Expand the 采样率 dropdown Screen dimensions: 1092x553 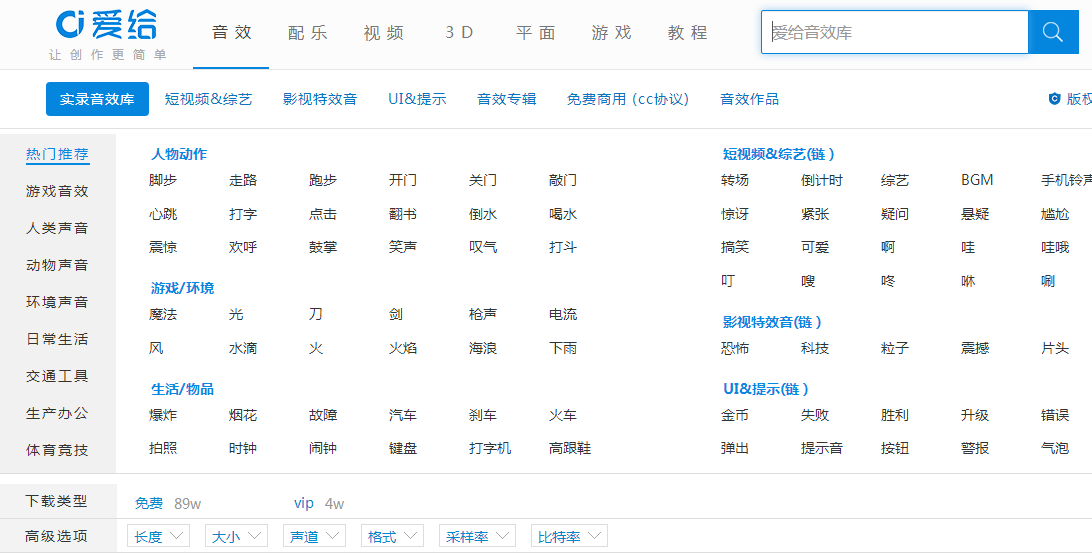tap(477, 537)
